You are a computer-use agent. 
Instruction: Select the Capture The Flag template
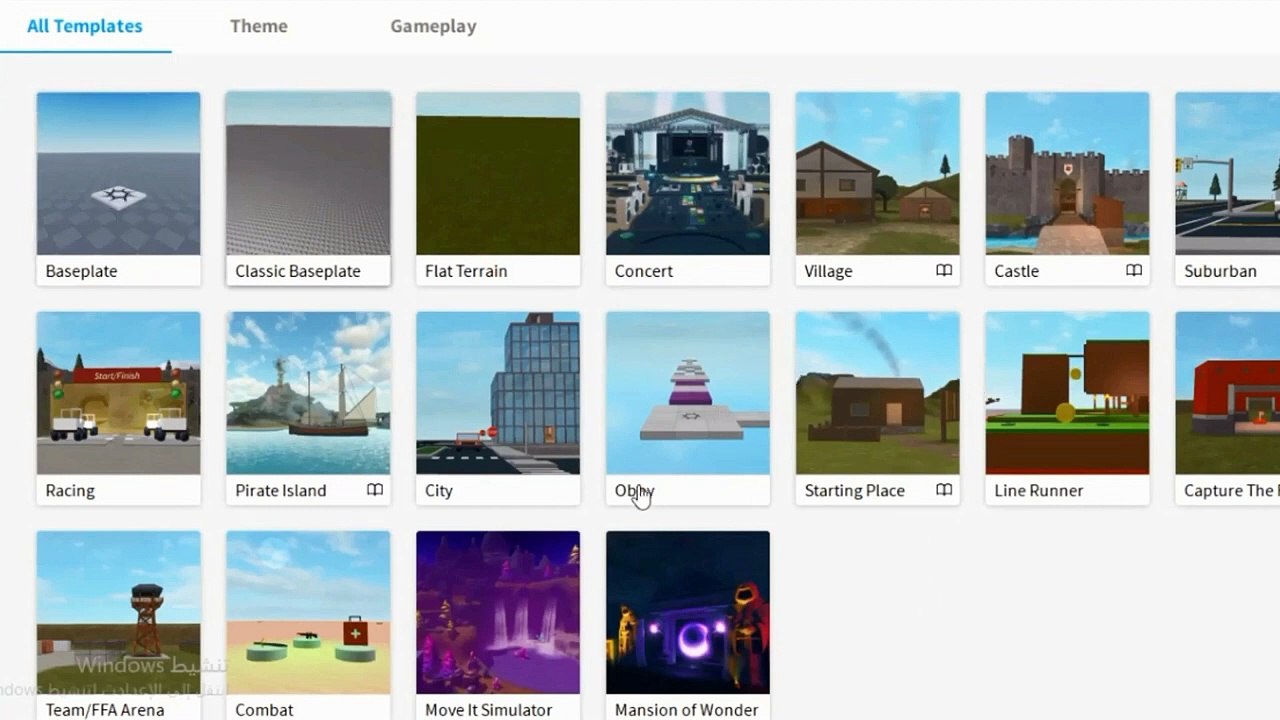[1228, 408]
